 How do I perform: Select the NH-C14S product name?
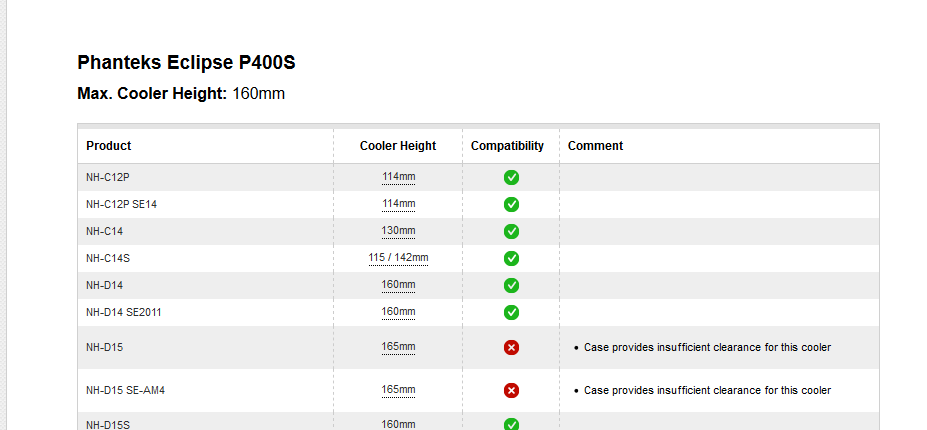pos(108,258)
